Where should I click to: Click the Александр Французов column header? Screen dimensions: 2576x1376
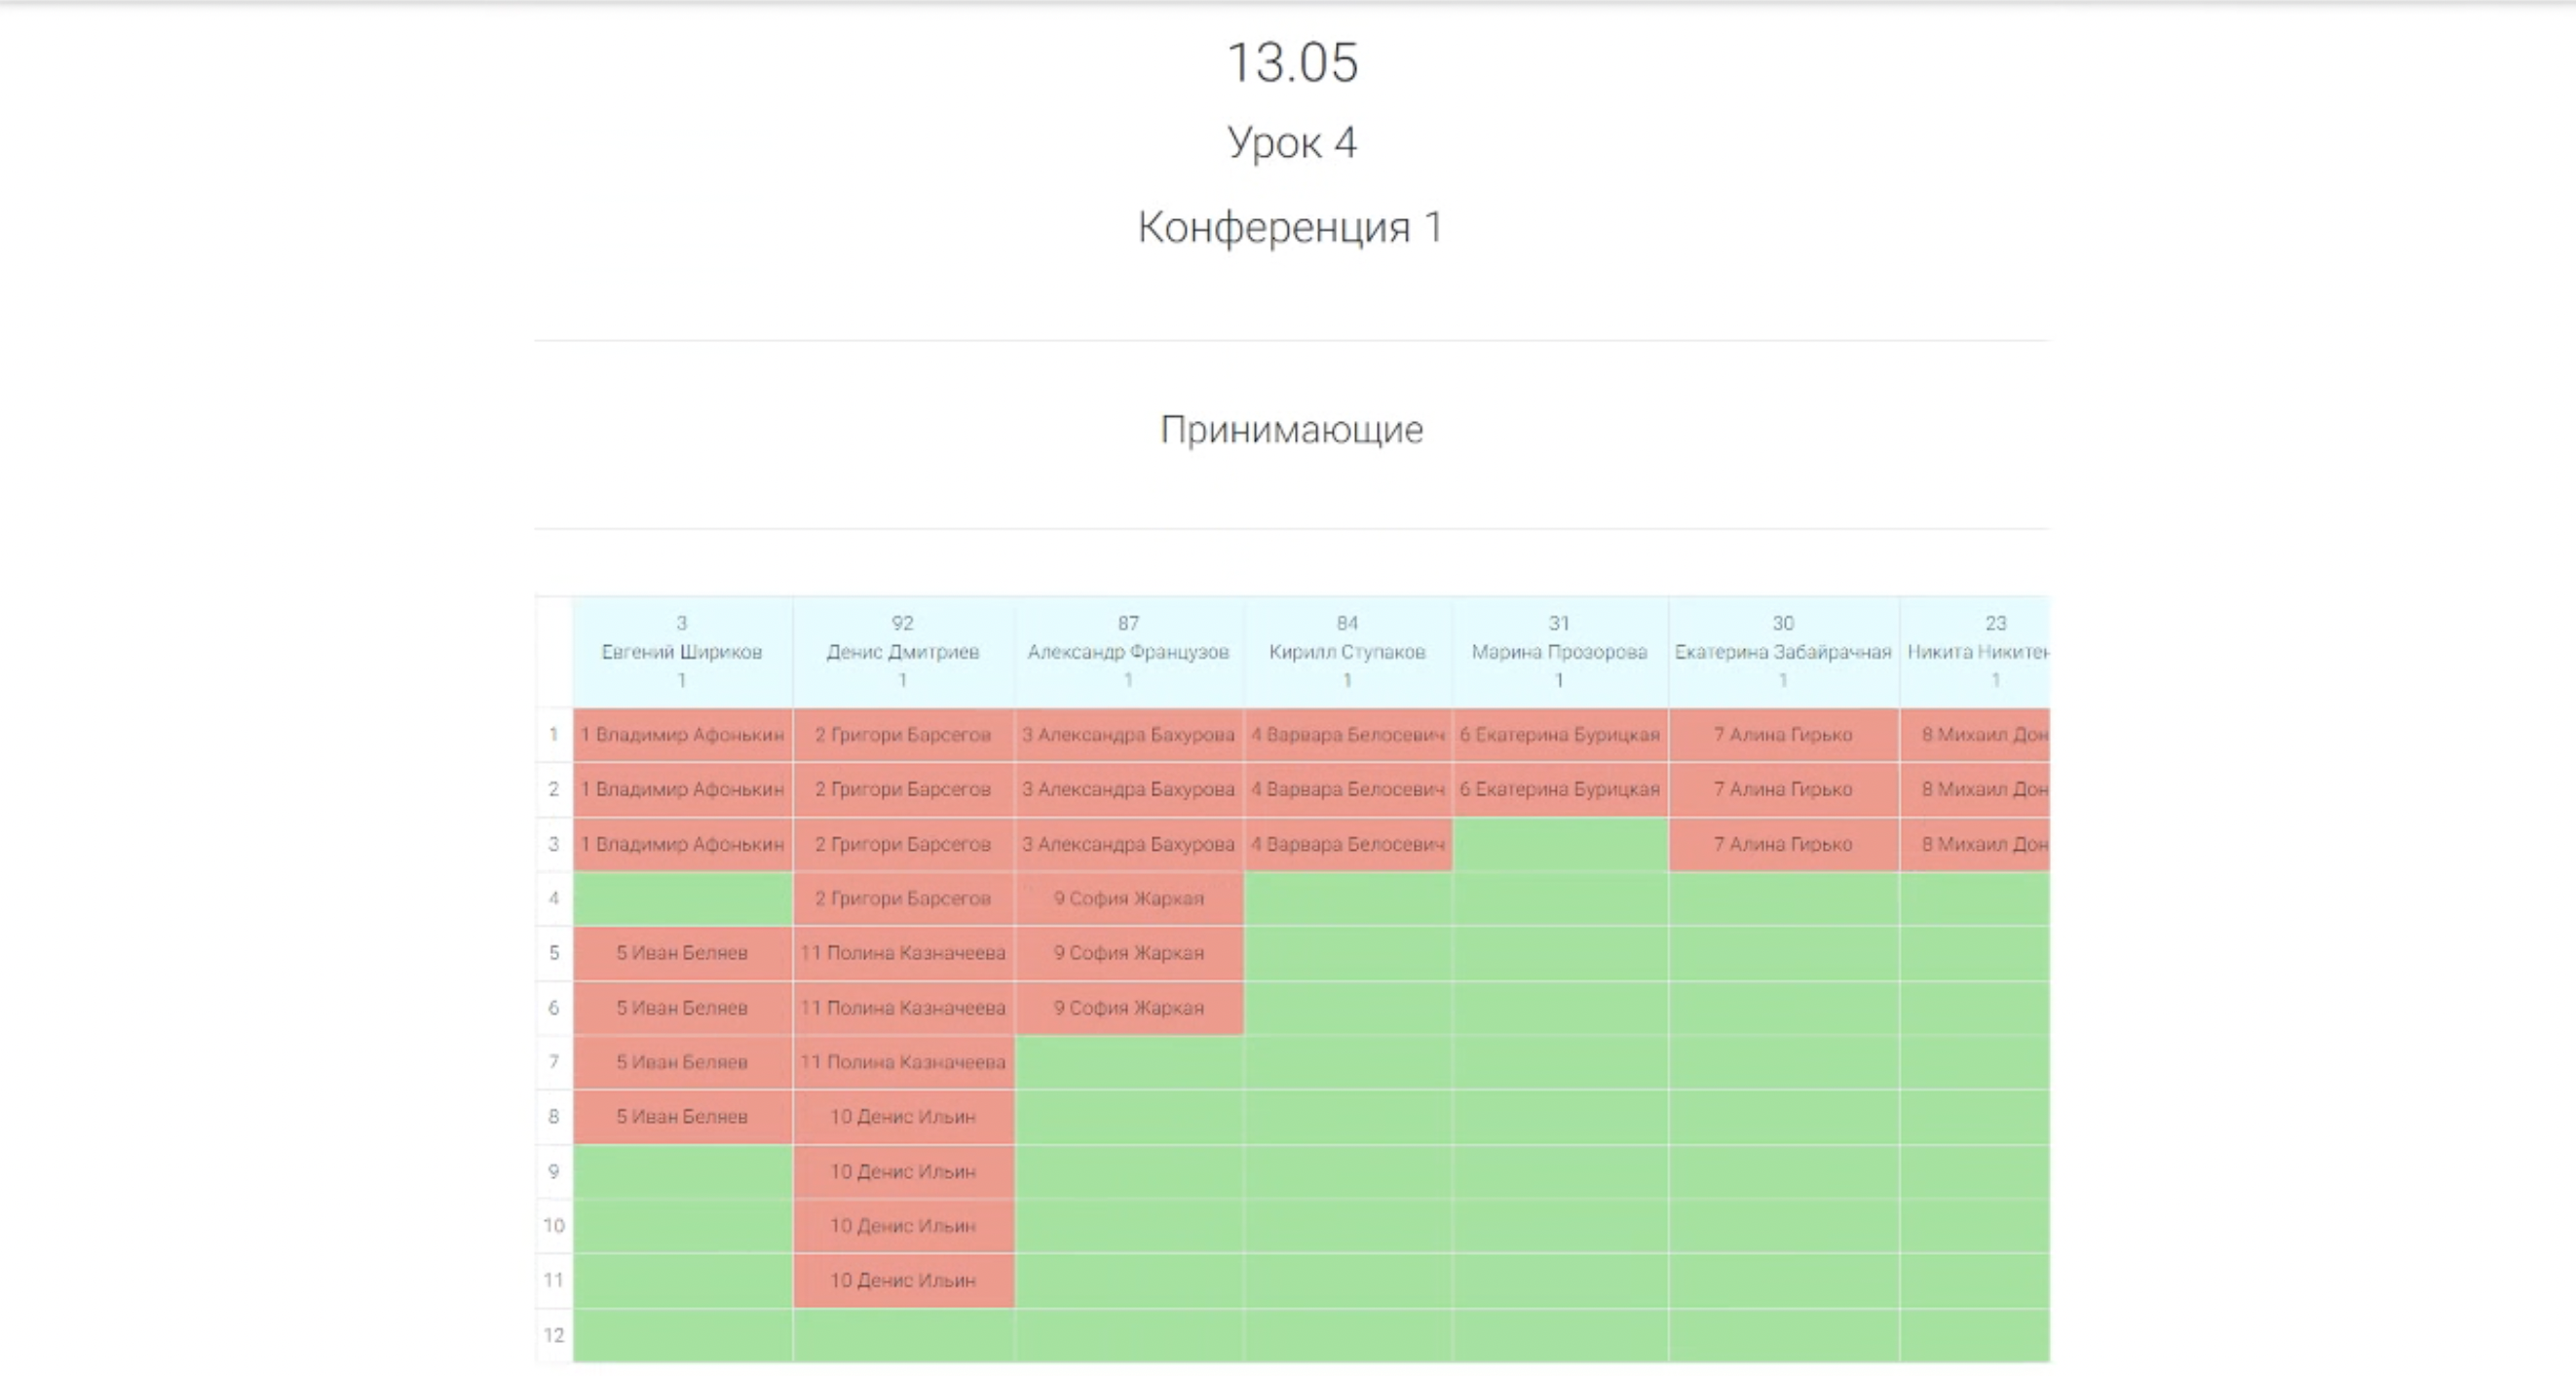1129,652
